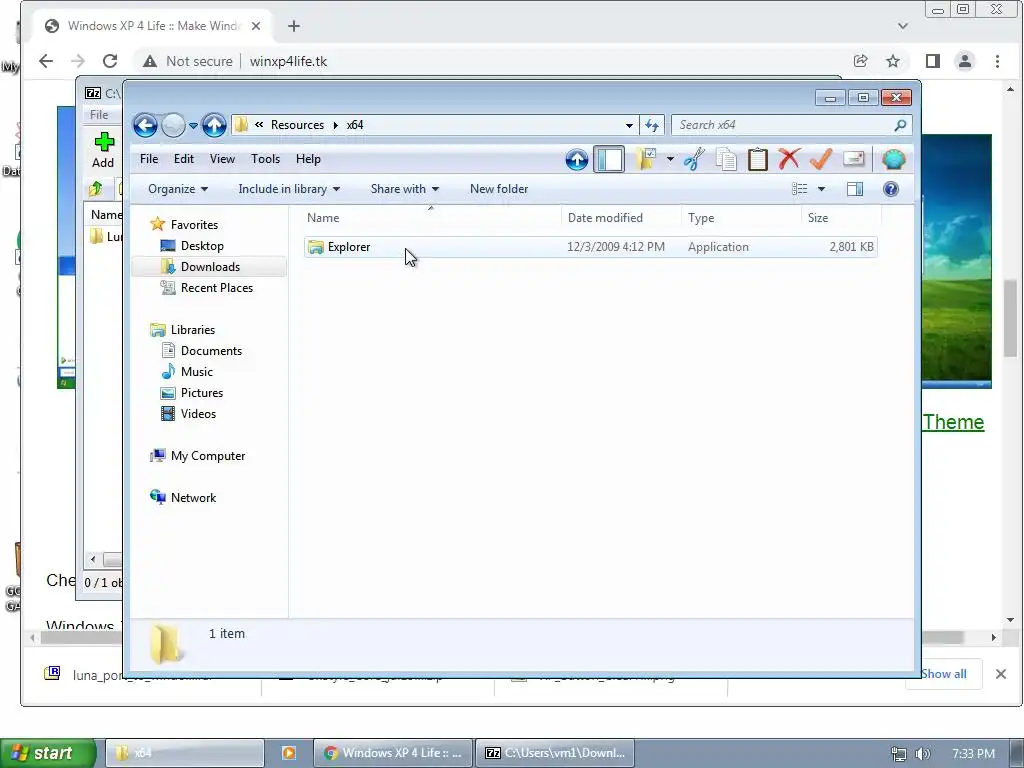Screen dimensions: 1024x768
Task: Open recent pages dropdown next to Forward
Action: coord(193,125)
